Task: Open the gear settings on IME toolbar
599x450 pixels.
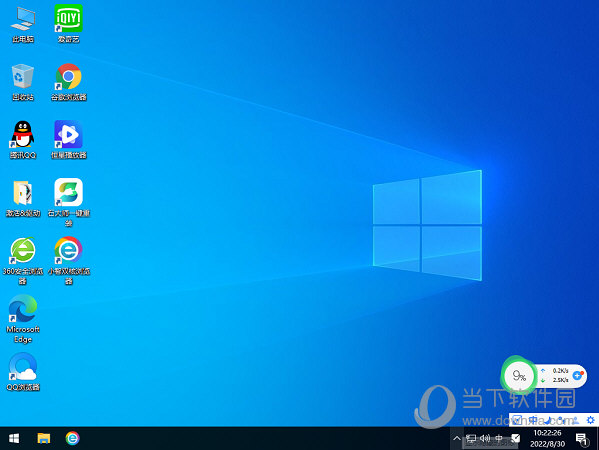Action: [x=591, y=420]
